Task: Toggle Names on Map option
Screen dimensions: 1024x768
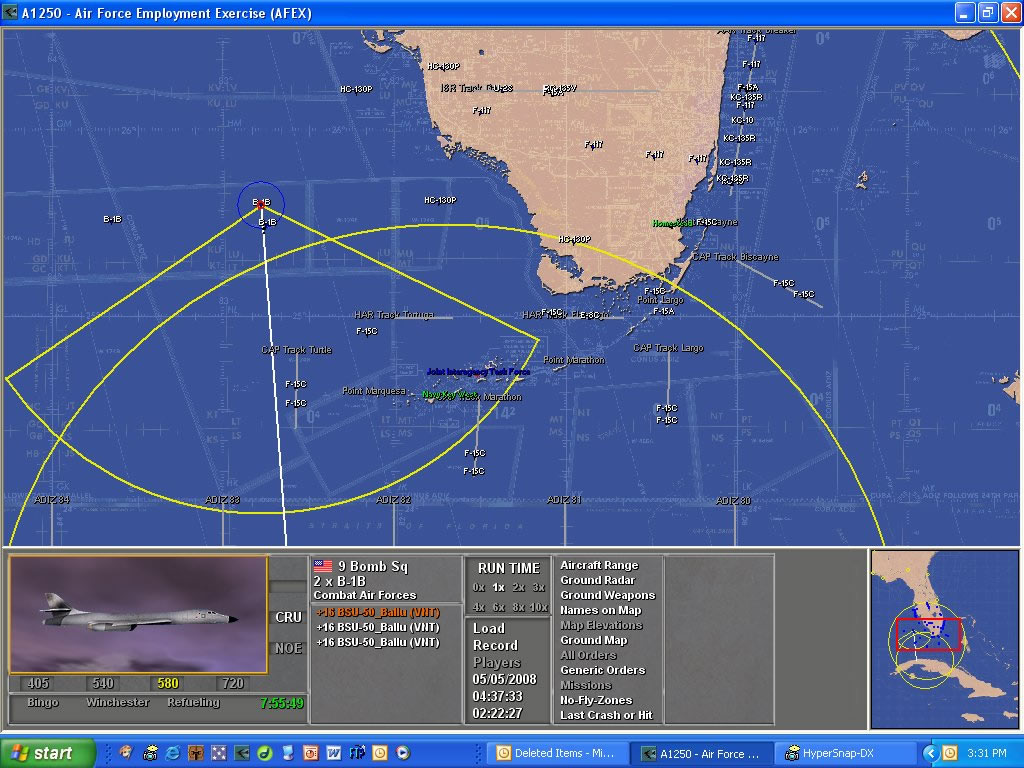Action: (x=600, y=611)
